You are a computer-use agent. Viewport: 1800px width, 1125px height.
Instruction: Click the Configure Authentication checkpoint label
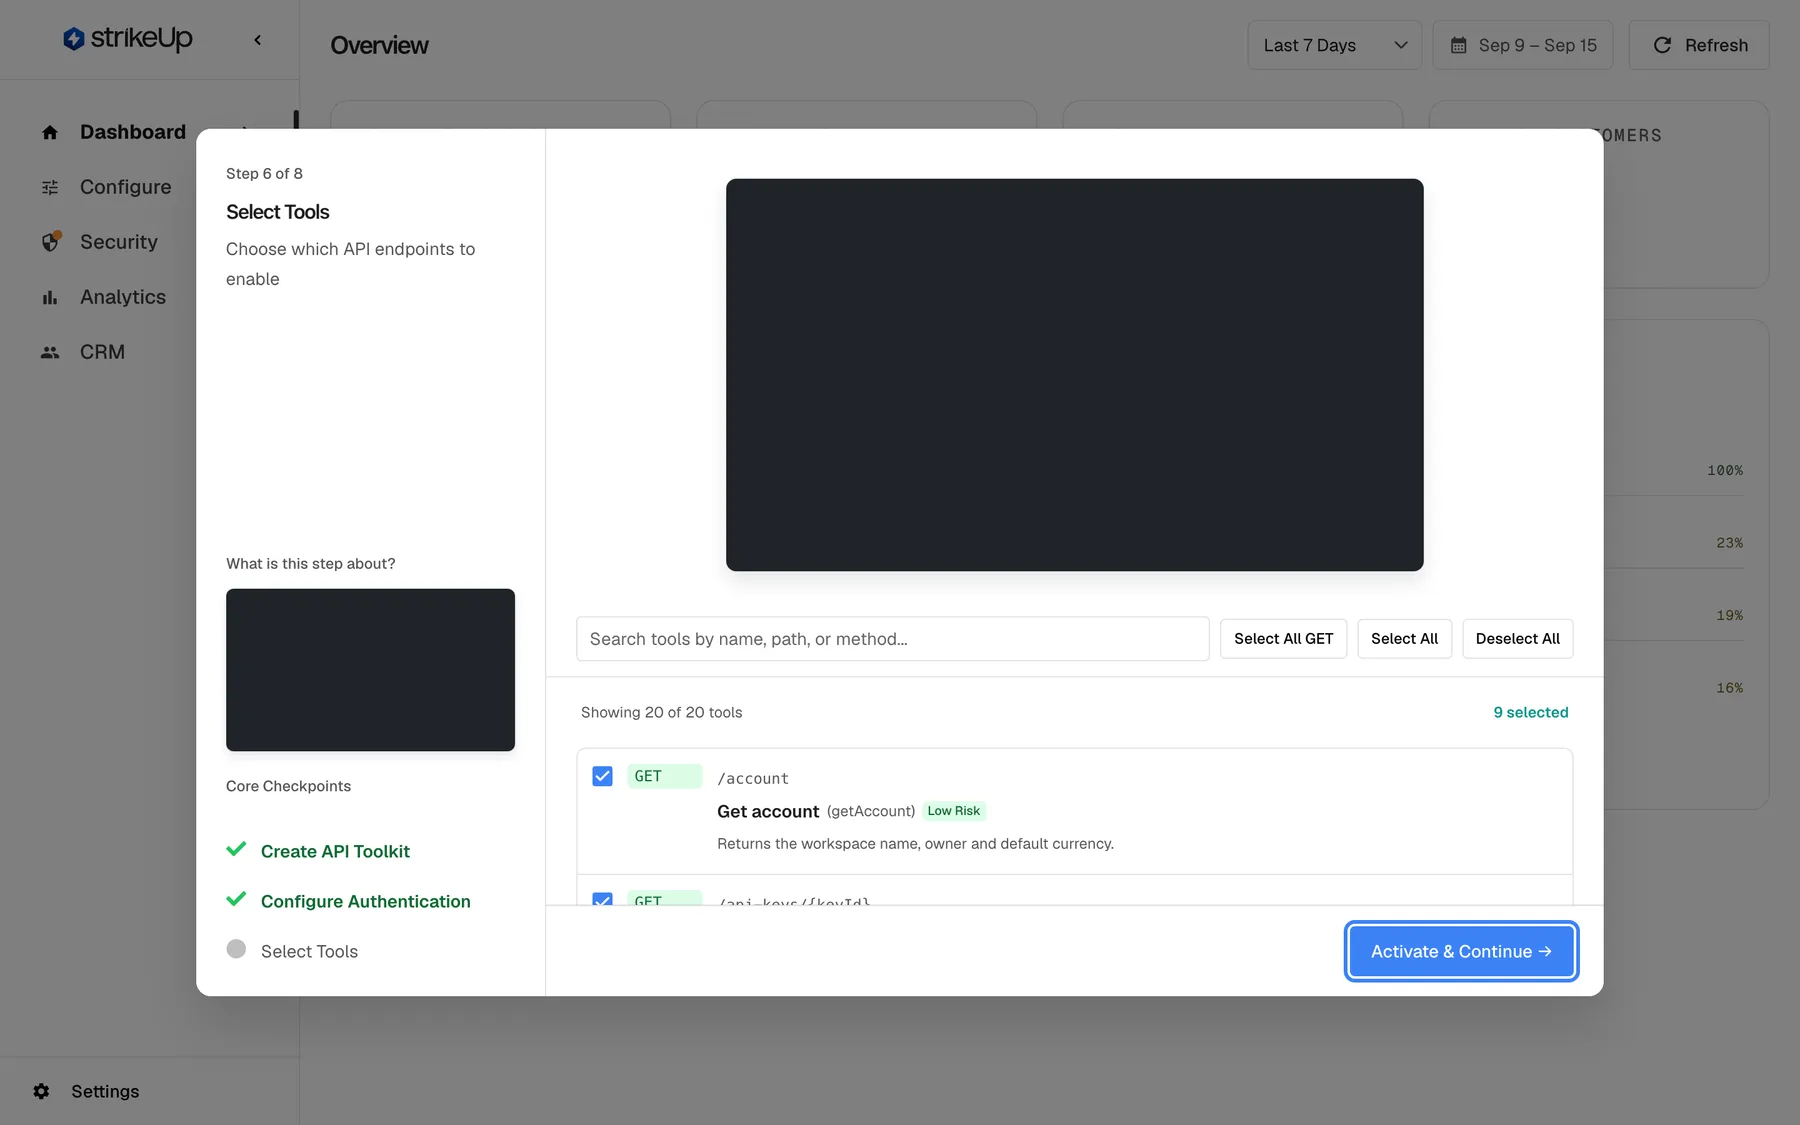point(365,901)
